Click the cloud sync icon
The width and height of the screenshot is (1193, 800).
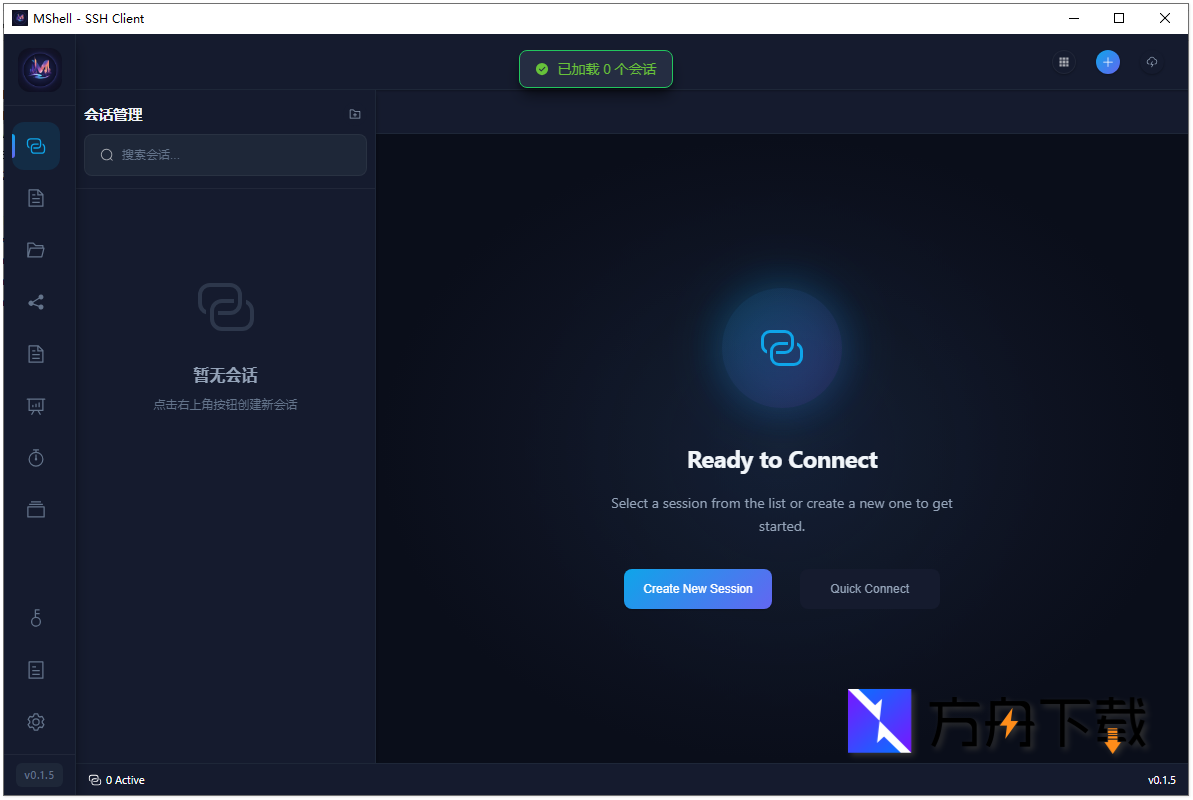click(x=1152, y=62)
